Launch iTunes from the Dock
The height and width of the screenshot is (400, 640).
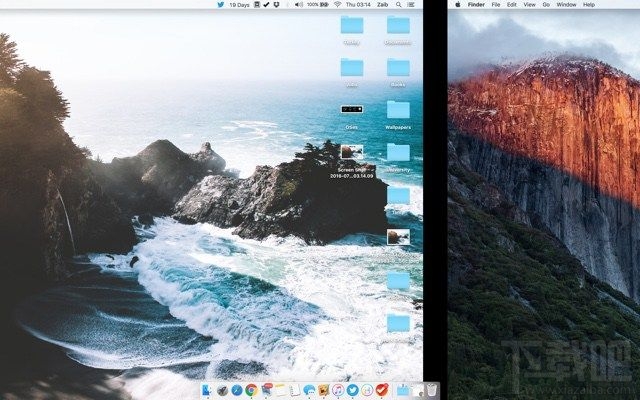pyautogui.click(x=338, y=391)
